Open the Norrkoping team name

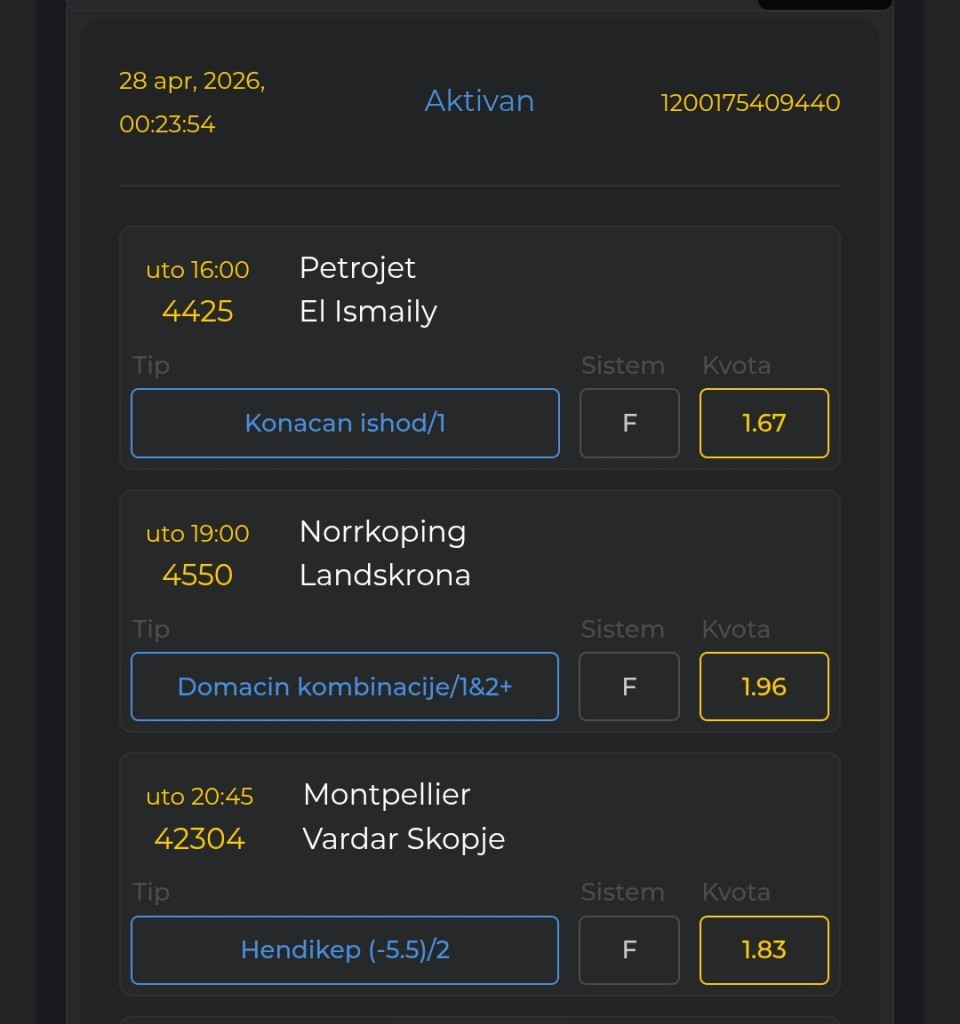point(382,532)
